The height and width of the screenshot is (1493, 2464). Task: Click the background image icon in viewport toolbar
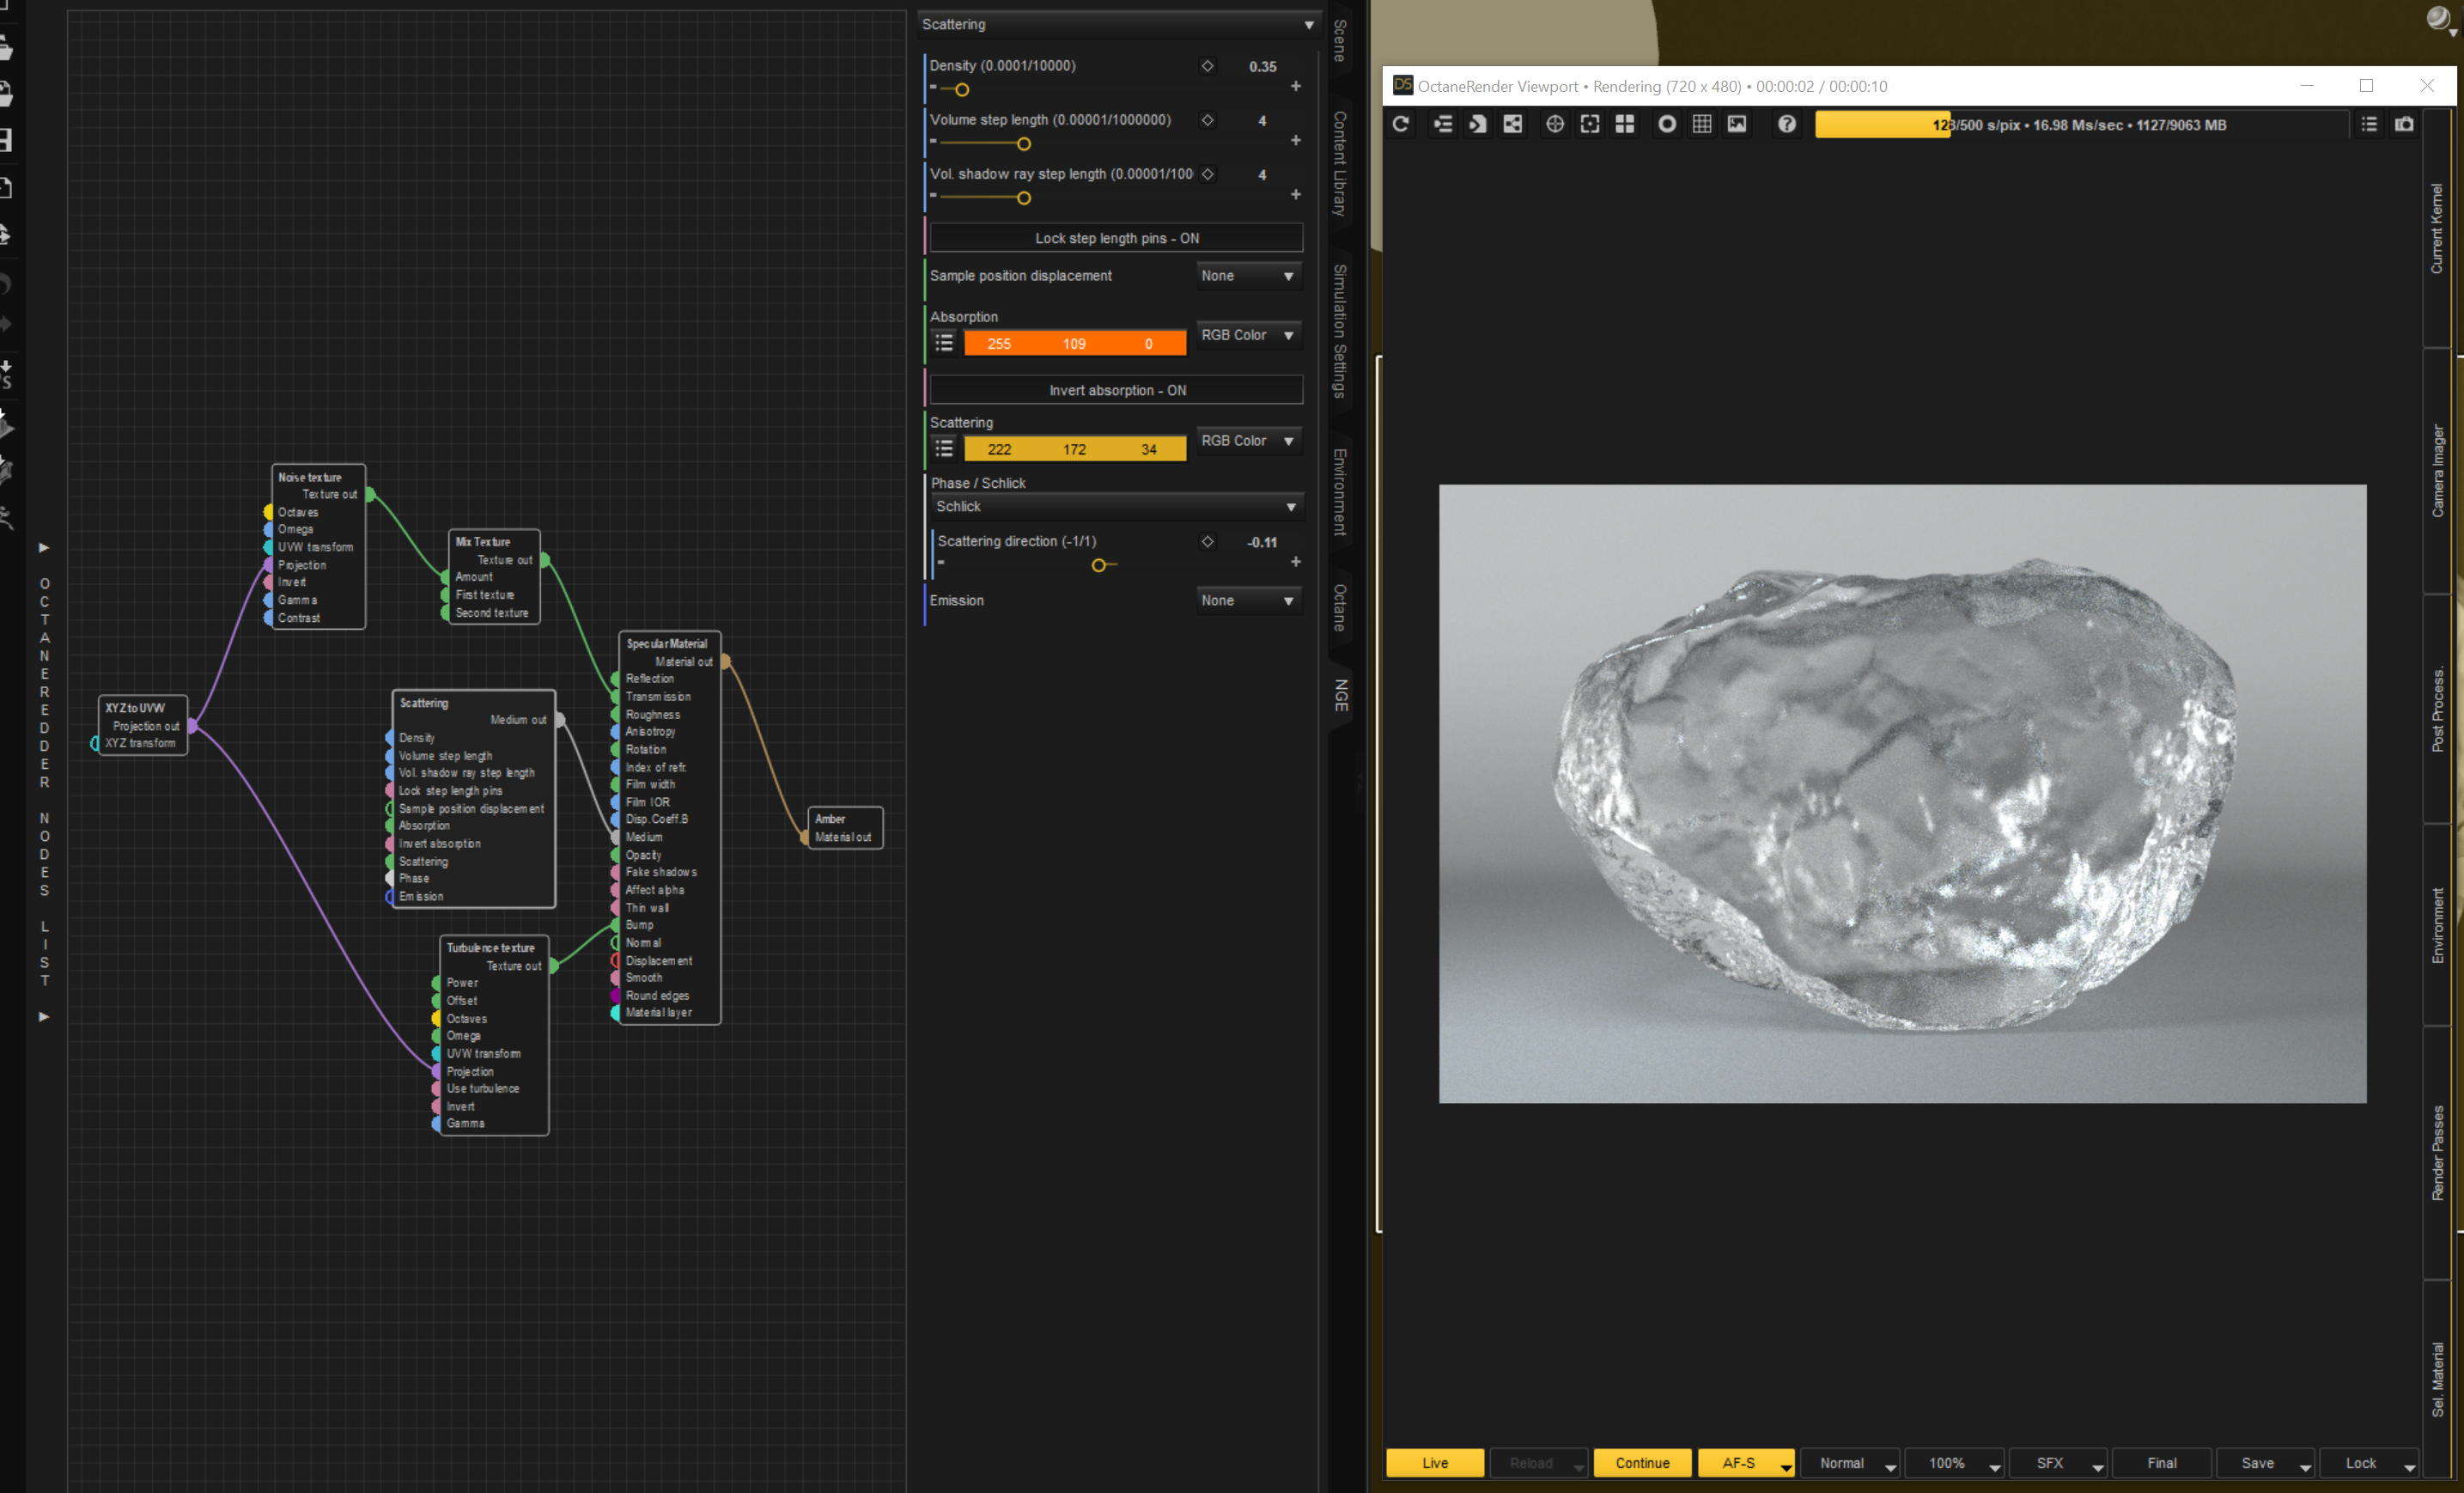pos(1737,124)
